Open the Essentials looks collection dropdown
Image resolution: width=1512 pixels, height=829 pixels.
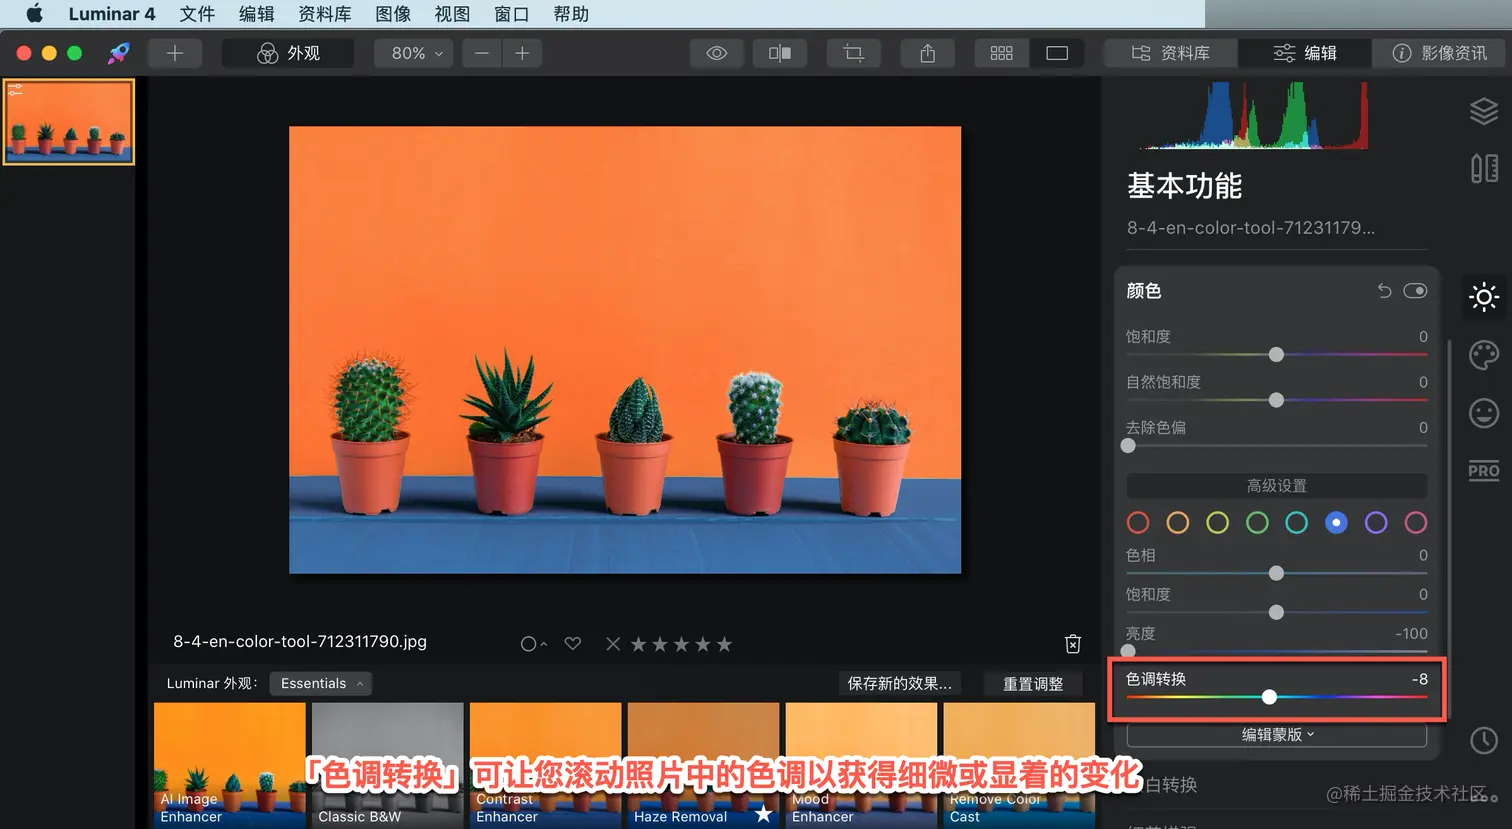pyautogui.click(x=321, y=683)
